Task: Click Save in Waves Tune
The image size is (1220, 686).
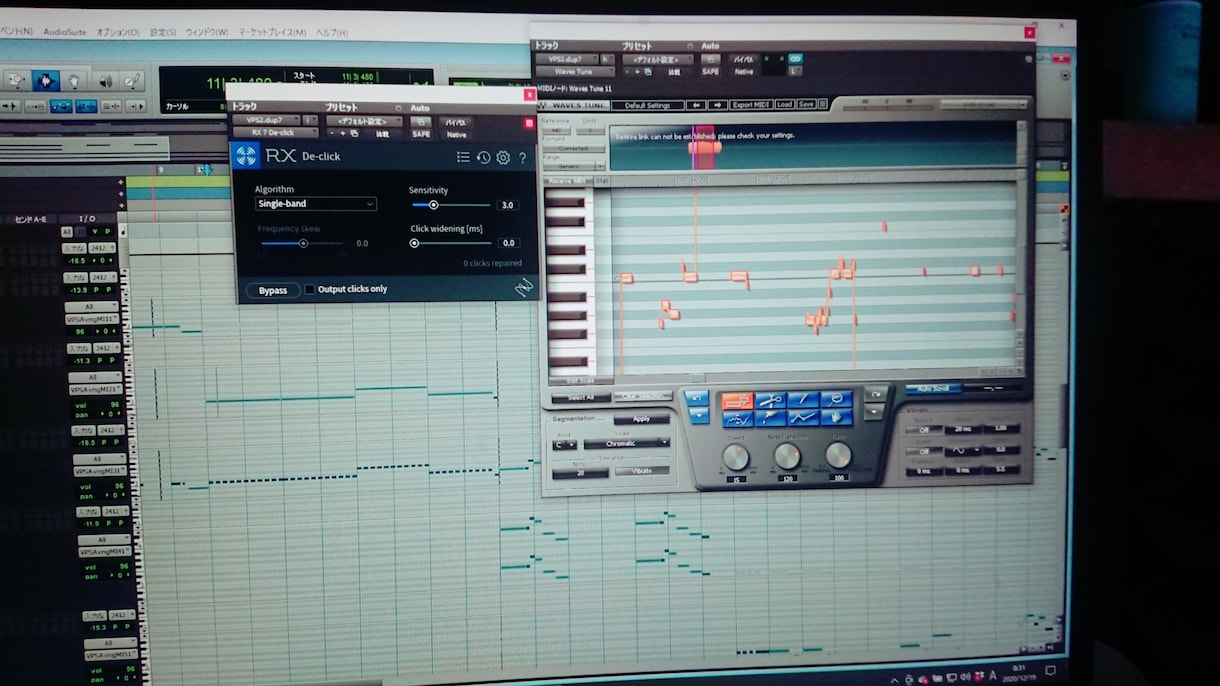Action: click(x=806, y=105)
